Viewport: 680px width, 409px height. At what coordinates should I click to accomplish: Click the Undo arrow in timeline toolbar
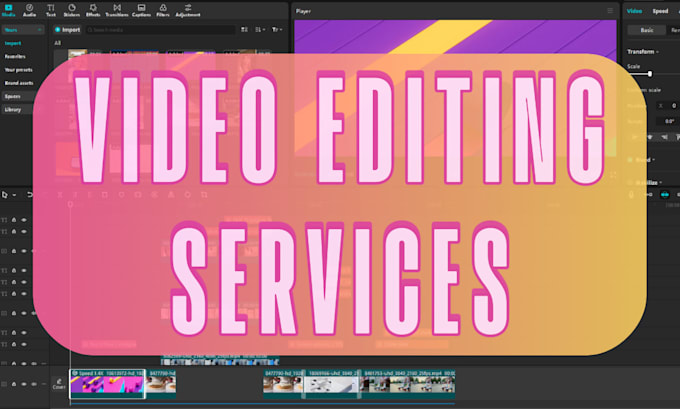click(x=29, y=195)
